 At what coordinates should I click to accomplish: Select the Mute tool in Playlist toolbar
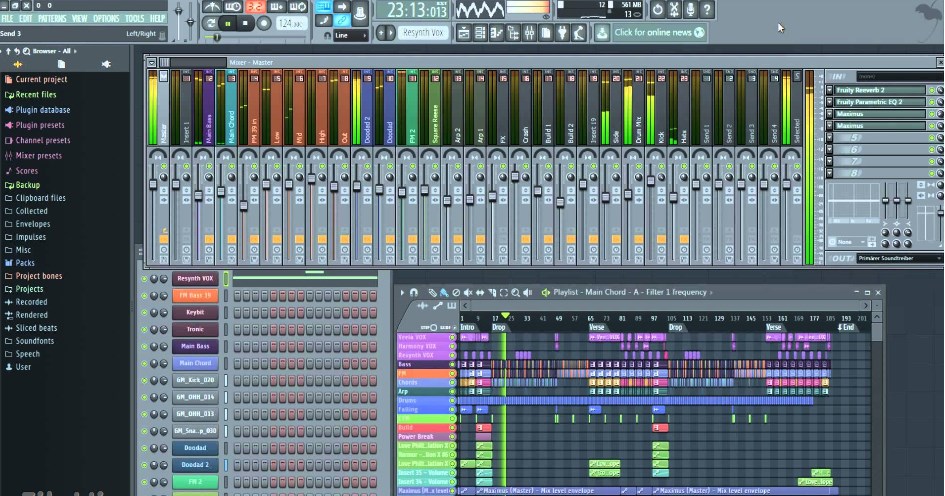pos(468,292)
